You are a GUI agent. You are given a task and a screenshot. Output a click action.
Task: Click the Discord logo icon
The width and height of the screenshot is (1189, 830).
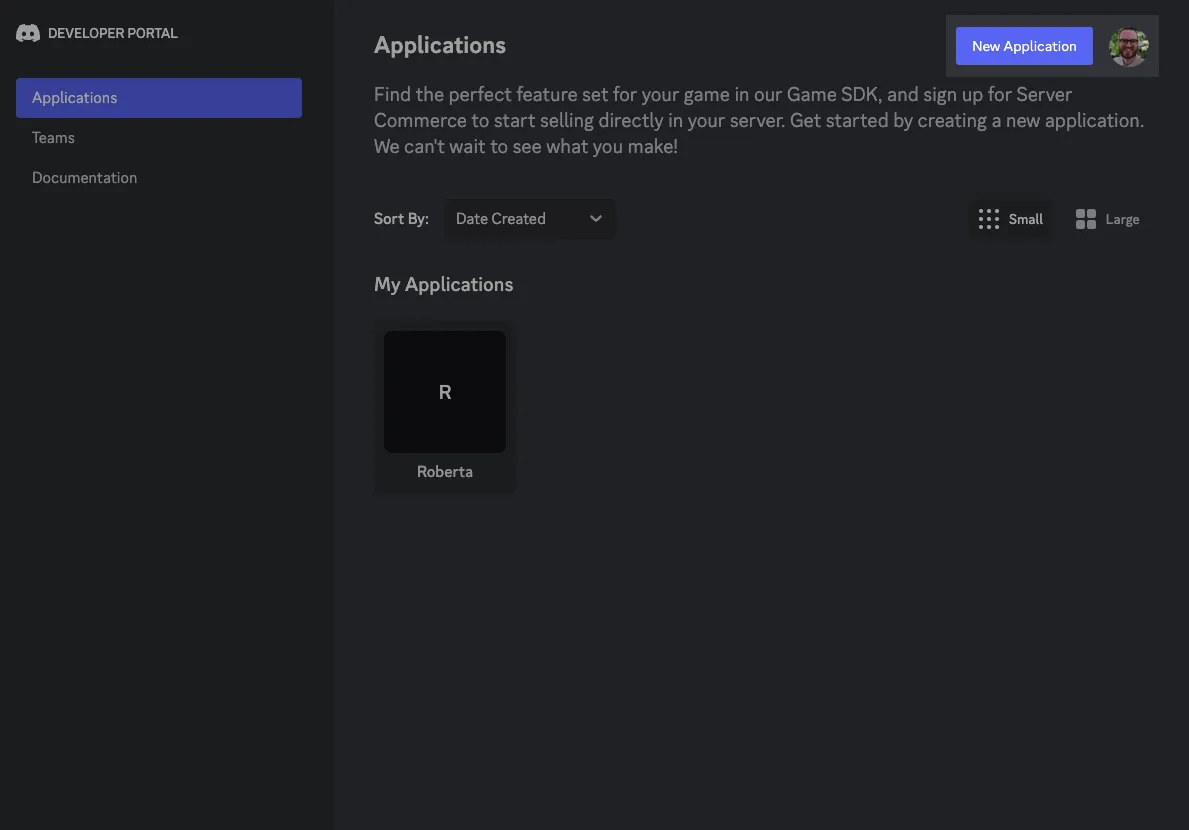point(28,33)
